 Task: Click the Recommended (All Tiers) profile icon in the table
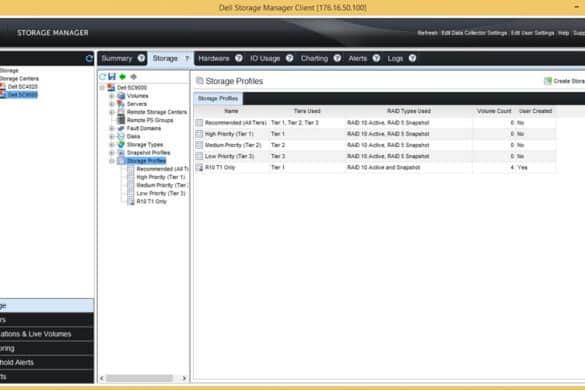pos(200,123)
